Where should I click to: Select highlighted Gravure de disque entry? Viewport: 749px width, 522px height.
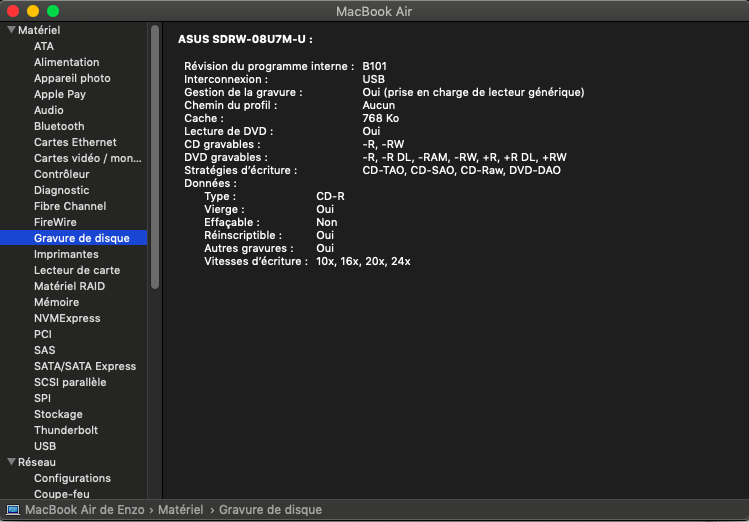(74, 238)
